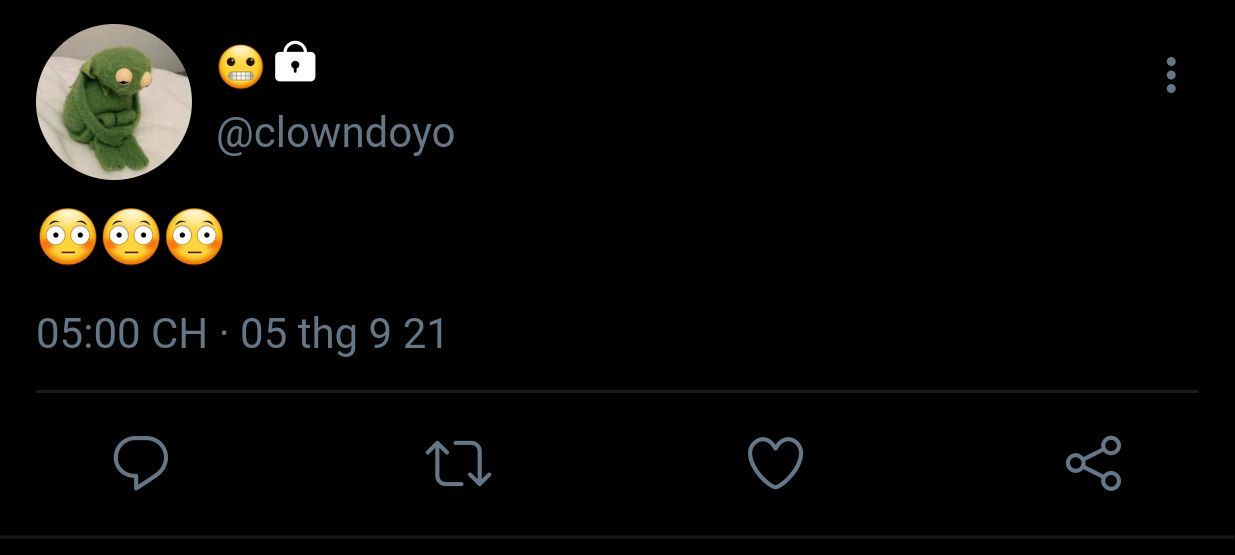
Task: Like the tweet with the heart icon
Action: coord(775,463)
